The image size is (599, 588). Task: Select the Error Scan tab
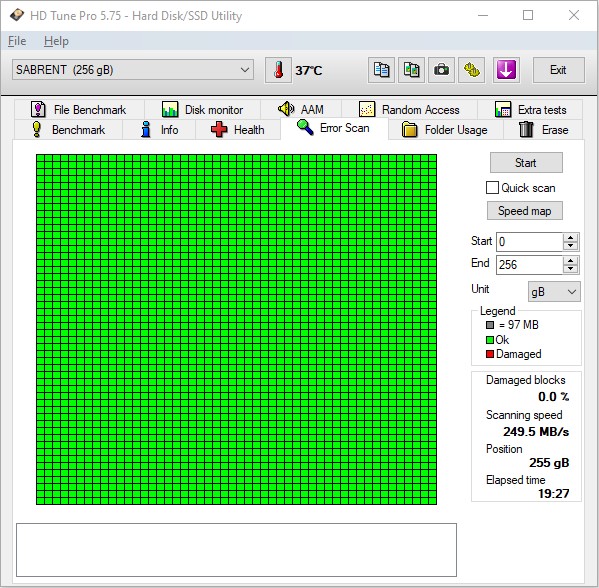pyautogui.click(x=334, y=128)
